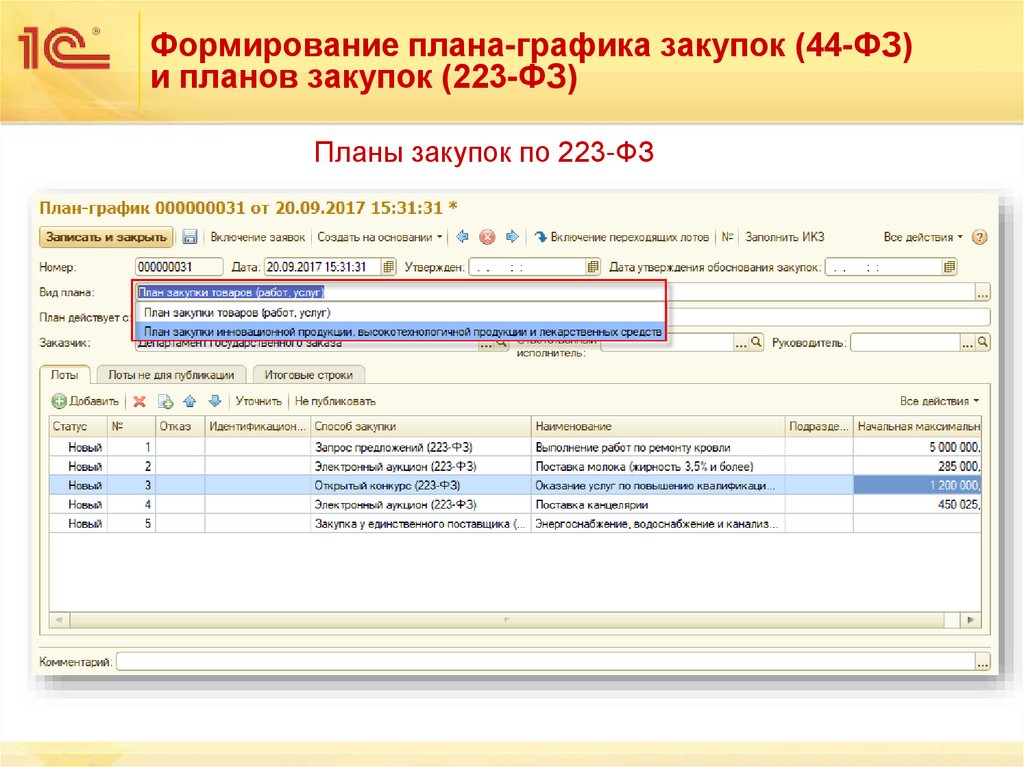Click the Не публиковать button
1024x767 pixels.
tap(336, 400)
